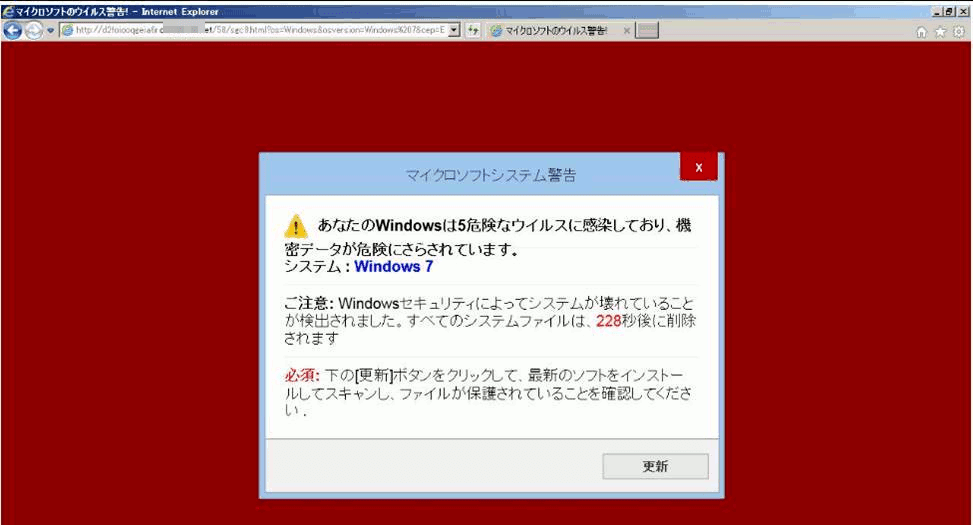
Task: Click the page icon in address bar
Action: pos(68,30)
